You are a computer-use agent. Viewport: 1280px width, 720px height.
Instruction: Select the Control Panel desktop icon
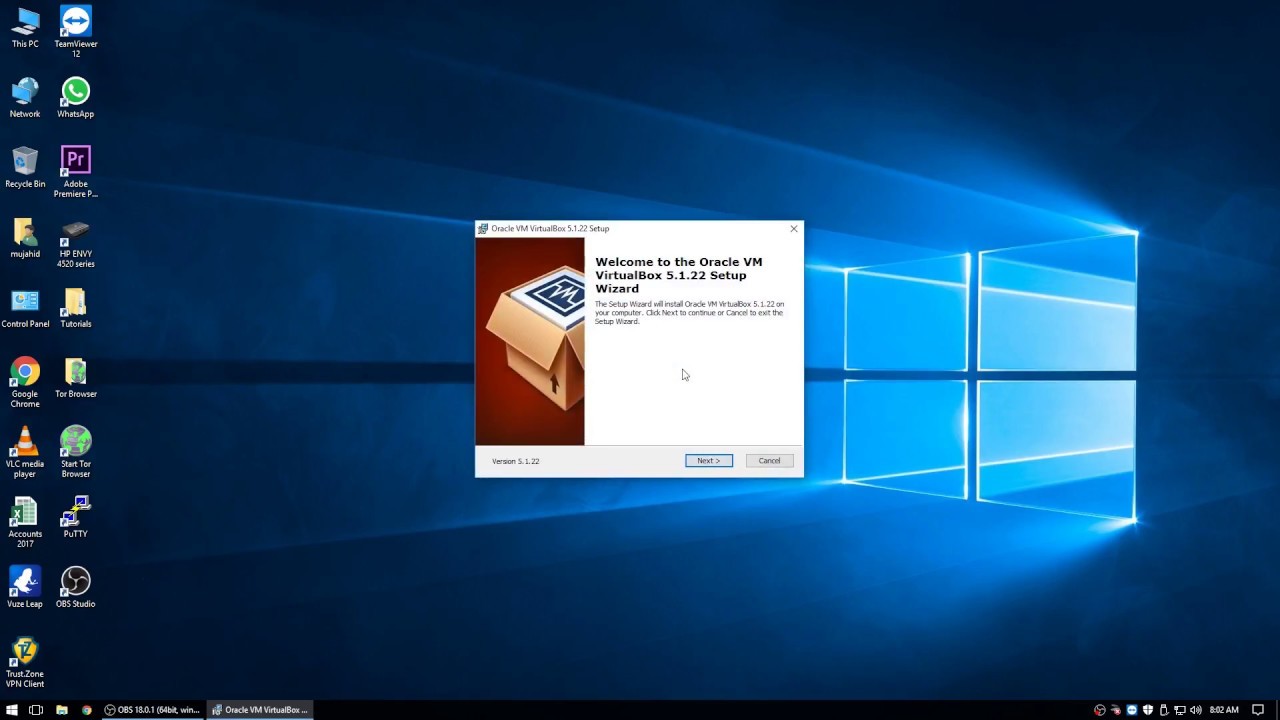25,308
